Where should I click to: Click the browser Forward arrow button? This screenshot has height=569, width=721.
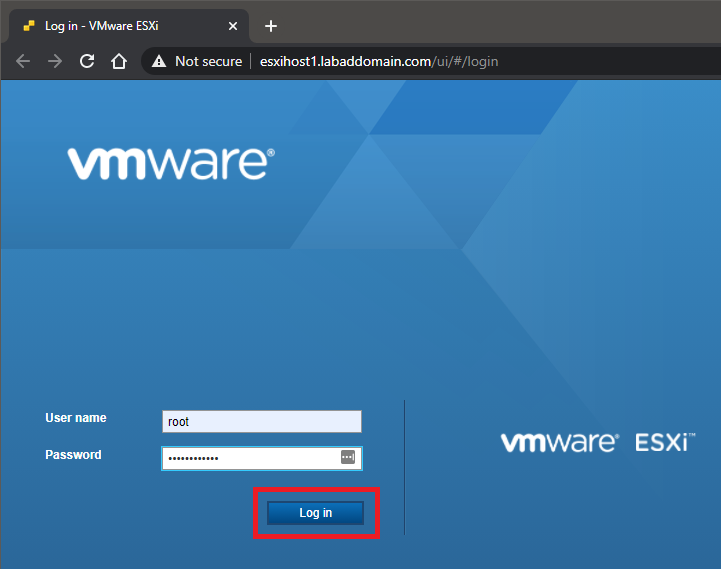pyautogui.click(x=55, y=61)
